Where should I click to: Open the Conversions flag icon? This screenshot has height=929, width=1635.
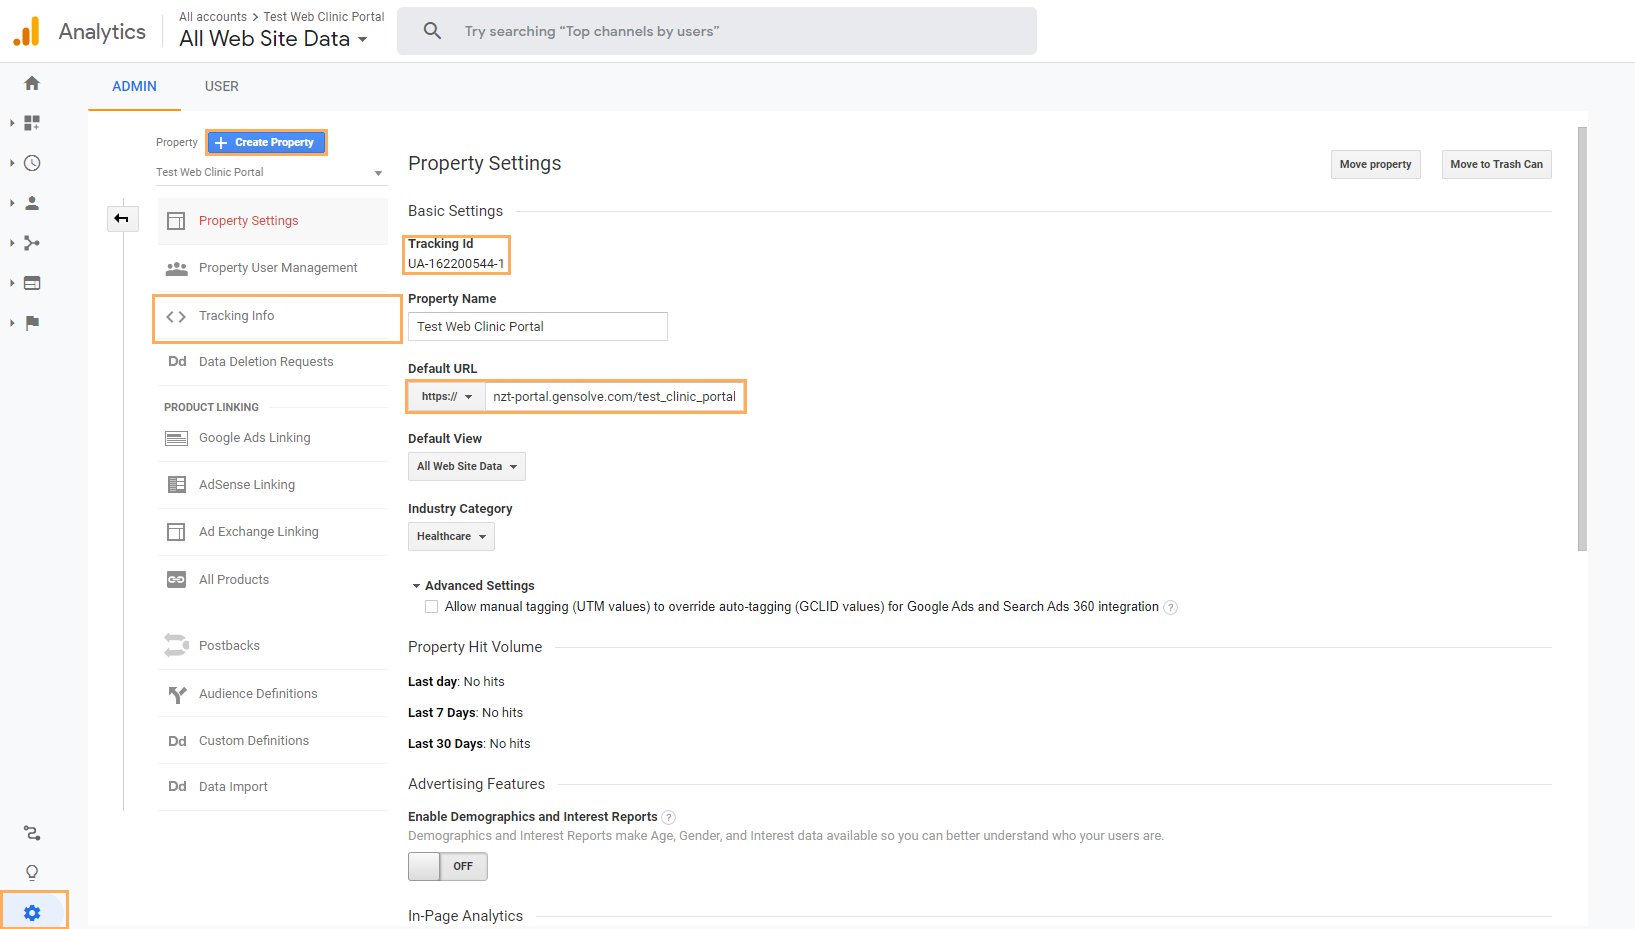32,323
